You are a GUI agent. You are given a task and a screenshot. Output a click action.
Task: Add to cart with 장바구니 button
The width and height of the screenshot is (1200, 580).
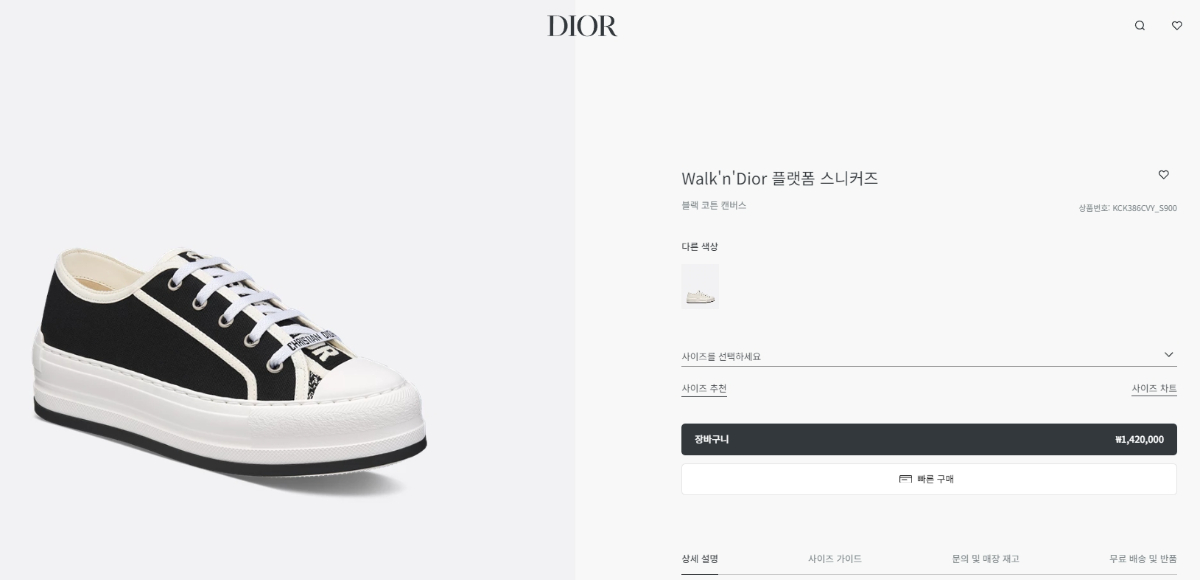pos(929,439)
